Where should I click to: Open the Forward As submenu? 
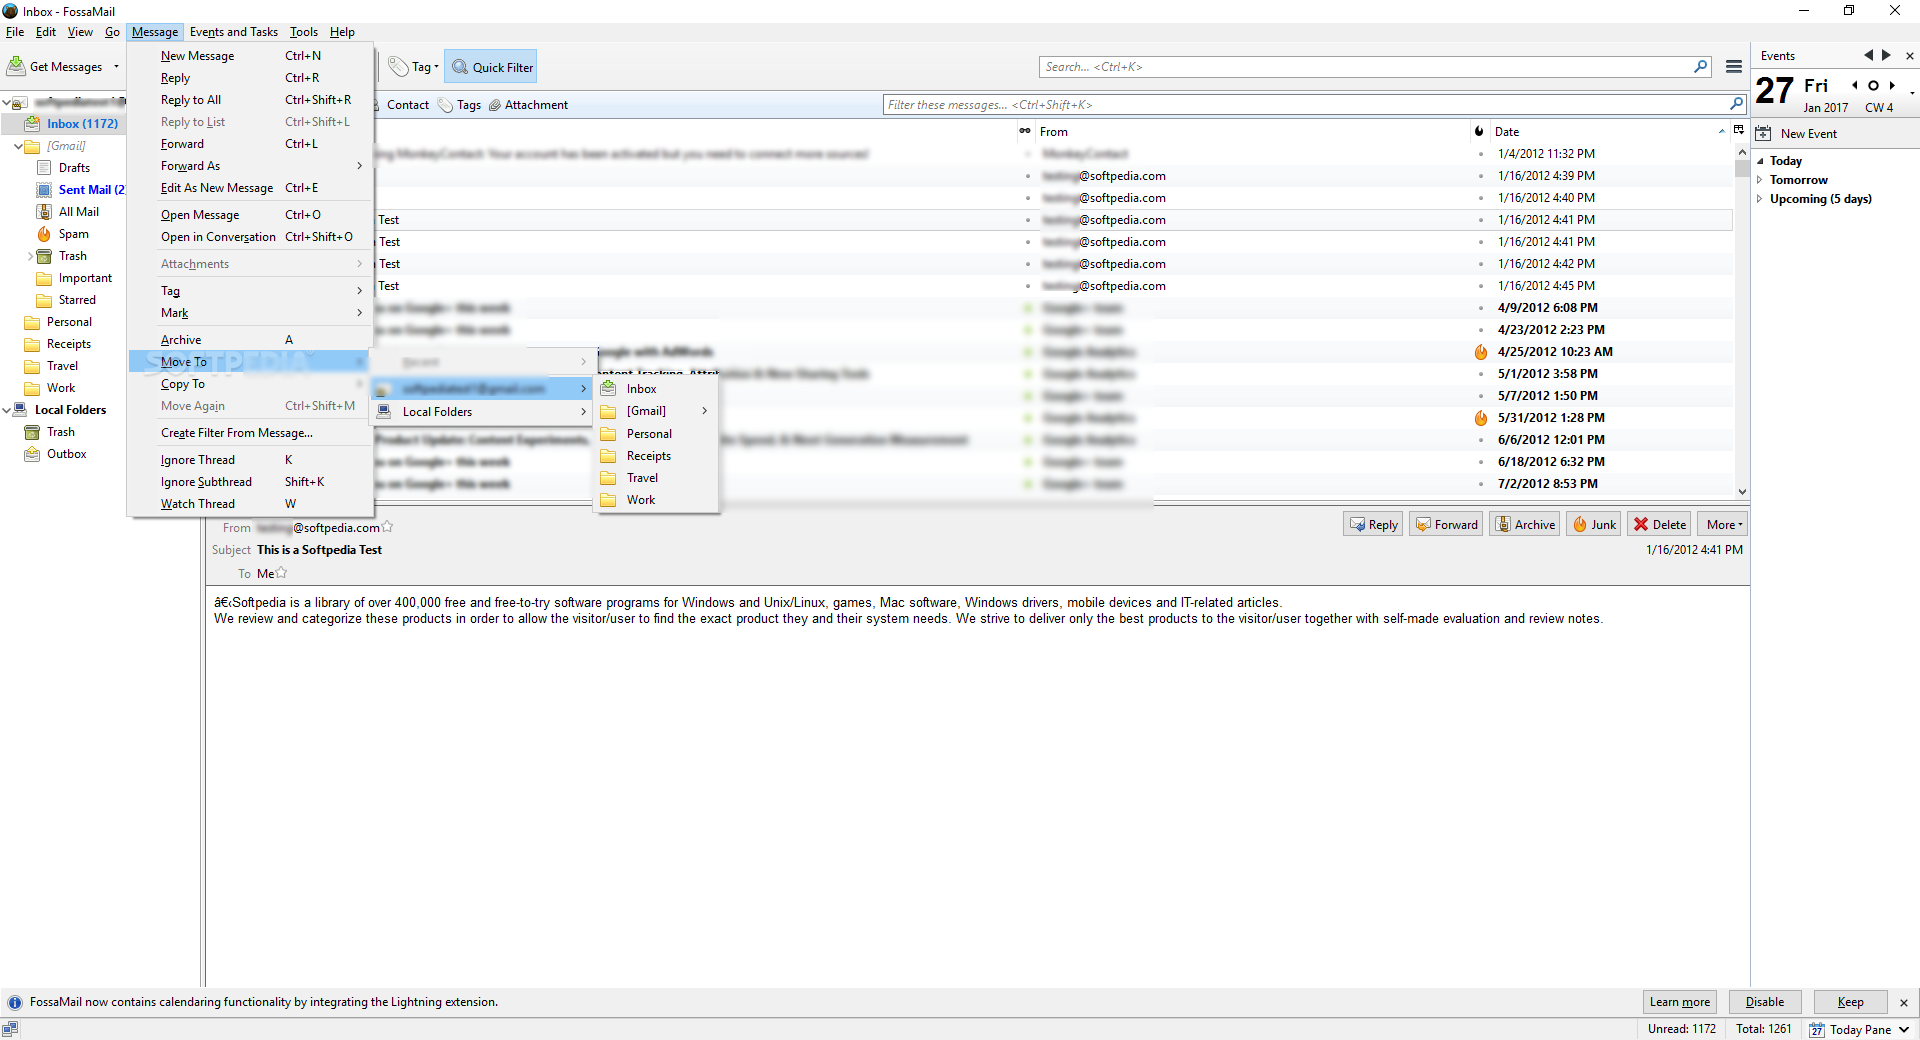[251, 166]
